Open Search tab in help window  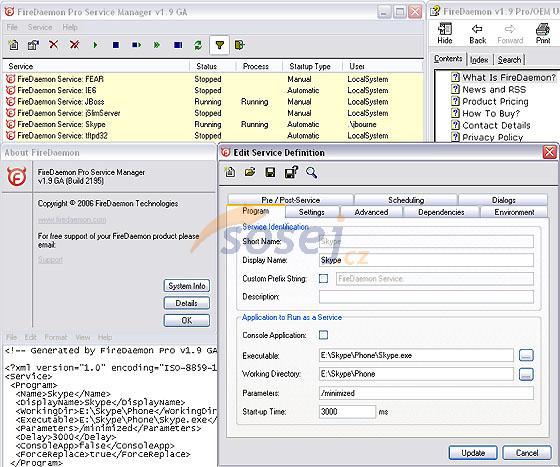click(x=509, y=60)
